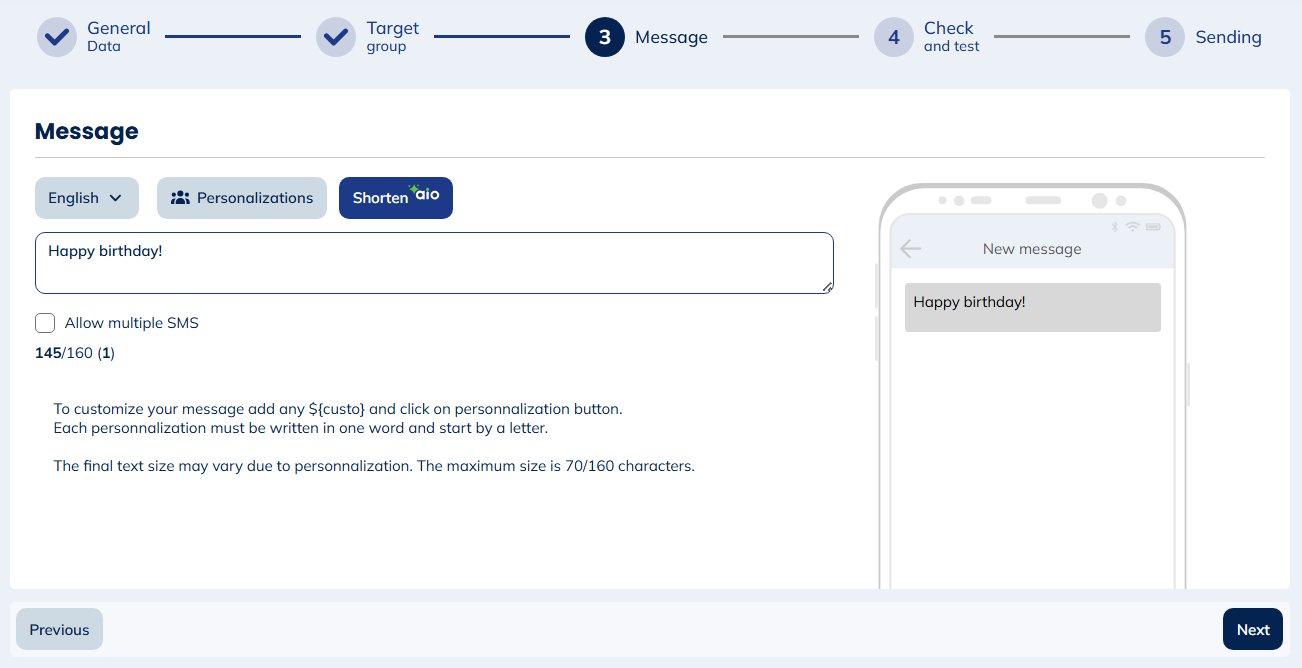This screenshot has height=668, width=1302.
Task: Jump to the Sending step
Action: point(1163,36)
